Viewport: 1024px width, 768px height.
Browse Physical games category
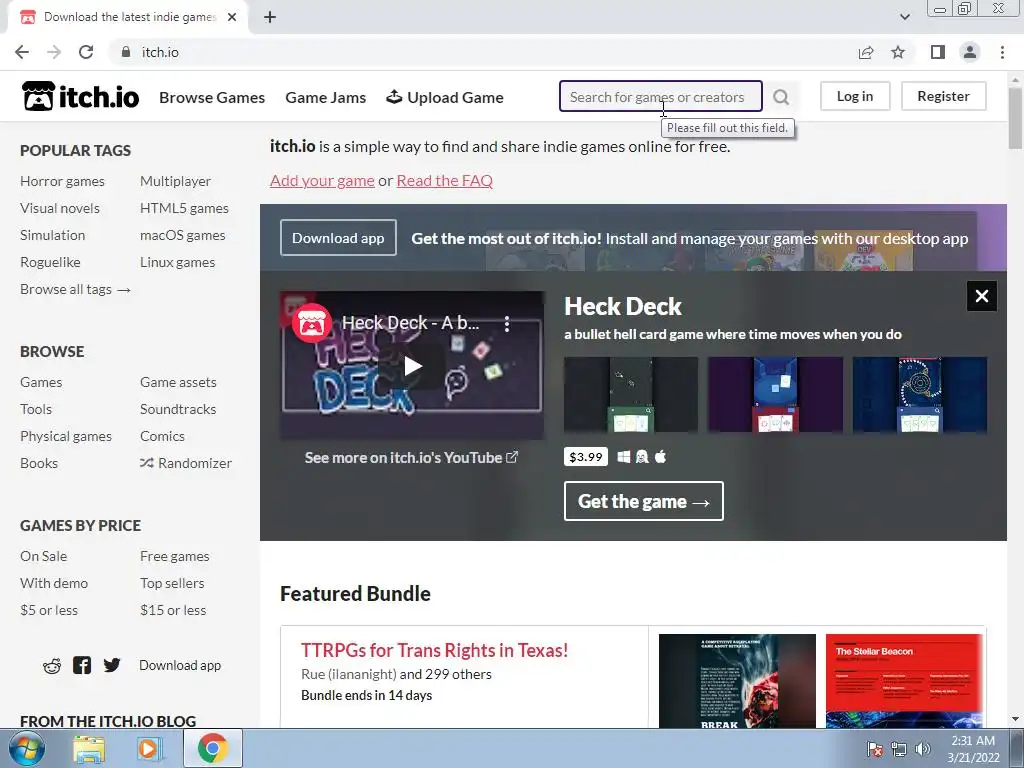(x=66, y=436)
